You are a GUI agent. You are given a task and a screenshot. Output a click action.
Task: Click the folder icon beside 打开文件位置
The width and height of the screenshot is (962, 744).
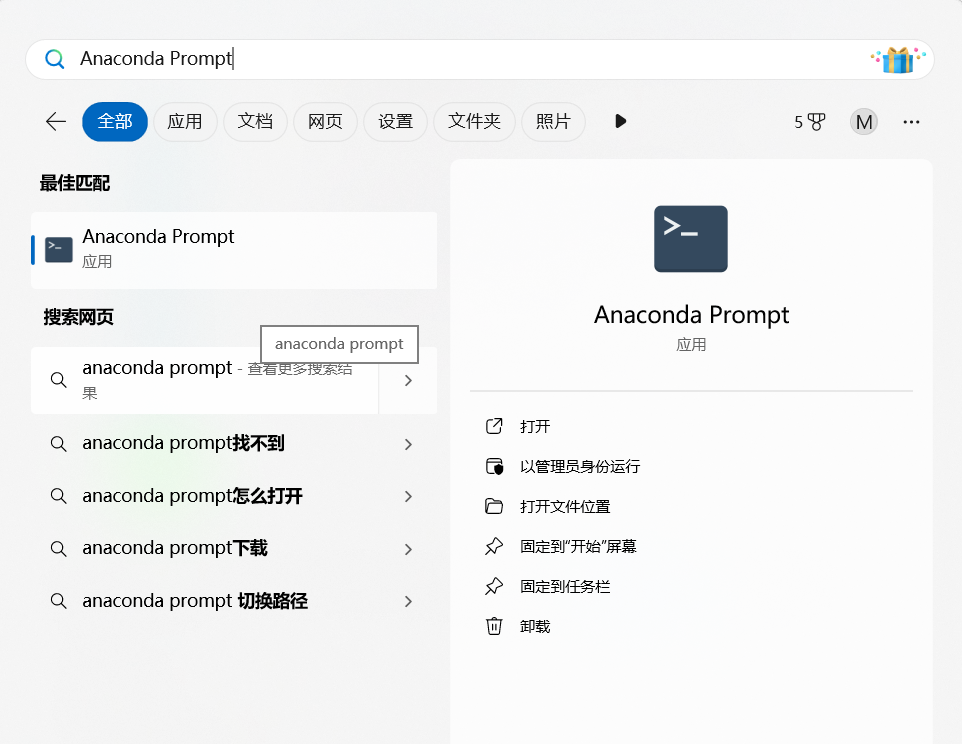[x=494, y=507]
